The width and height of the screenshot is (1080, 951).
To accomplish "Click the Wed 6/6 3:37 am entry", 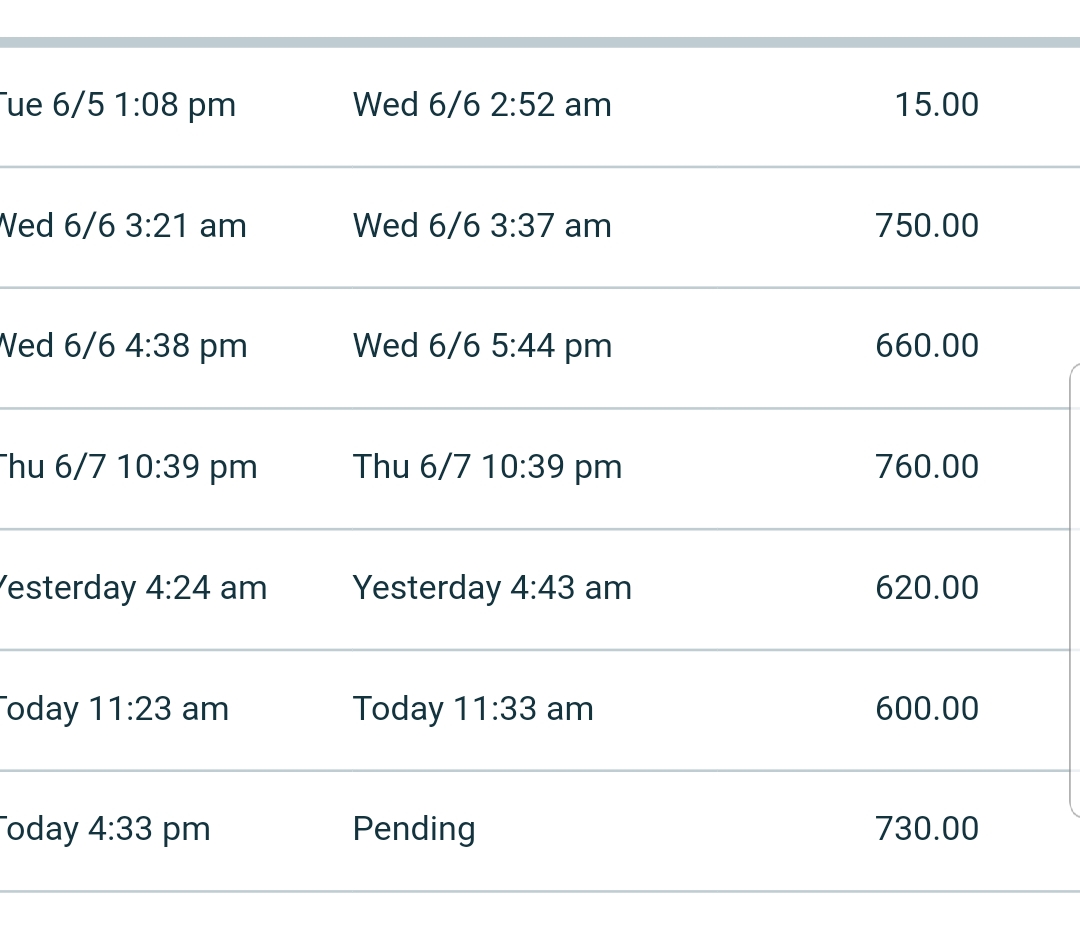I will 482,226.
